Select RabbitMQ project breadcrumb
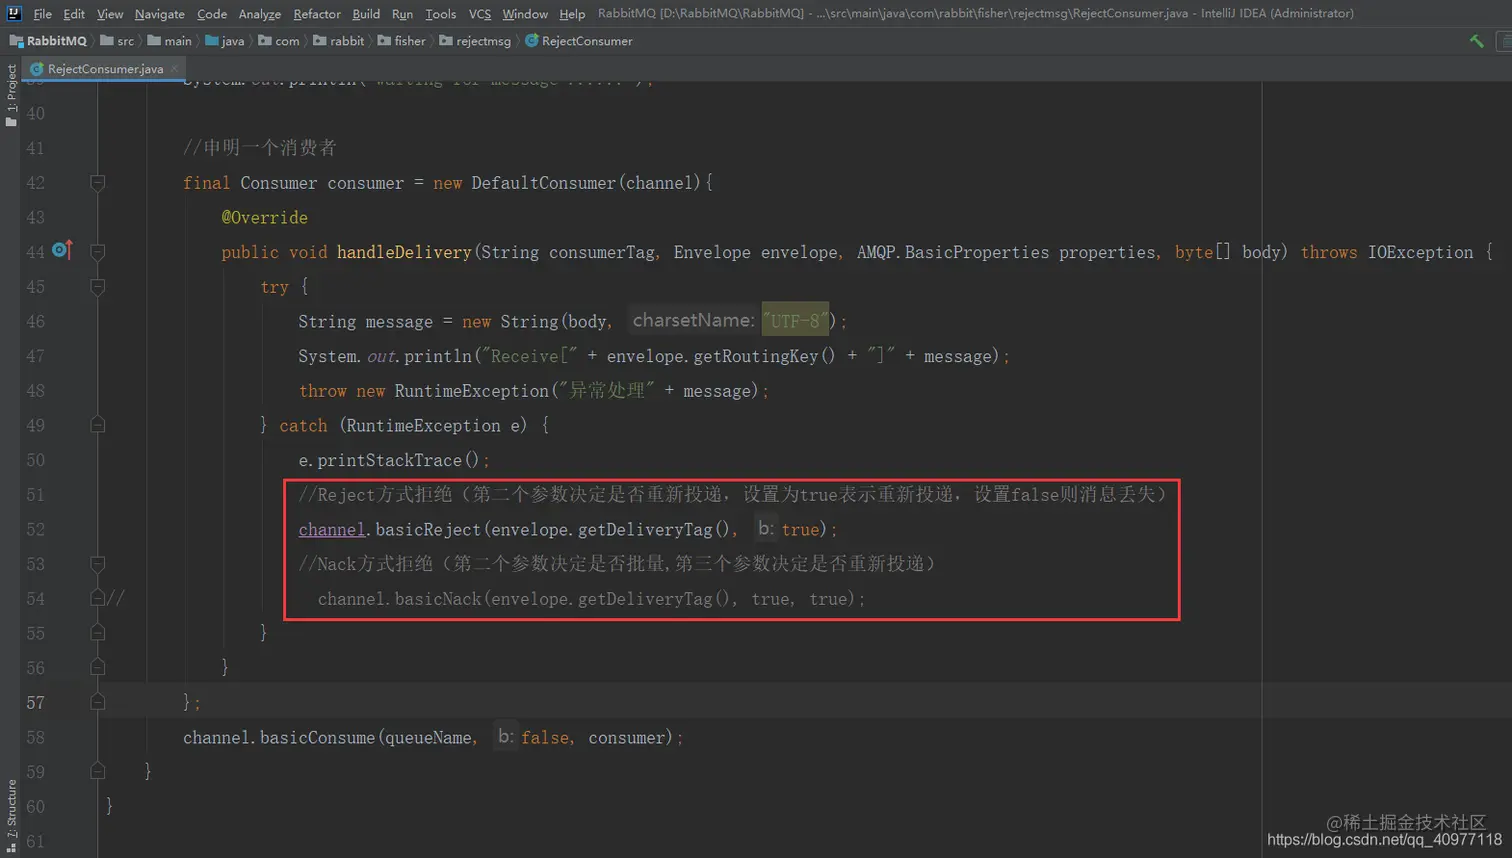 point(48,41)
